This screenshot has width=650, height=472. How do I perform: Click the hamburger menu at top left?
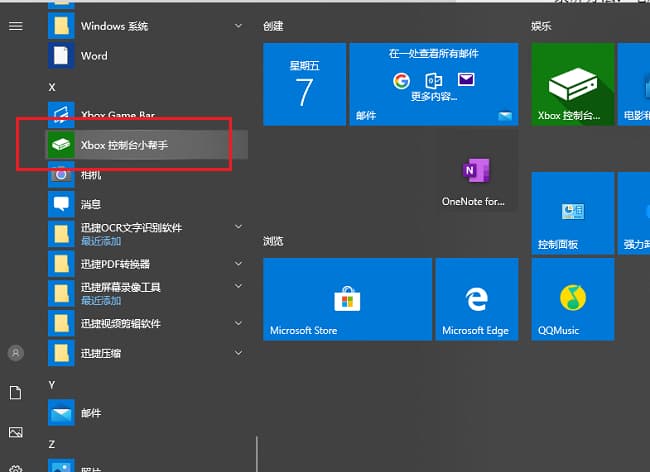(x=15, y=26)
